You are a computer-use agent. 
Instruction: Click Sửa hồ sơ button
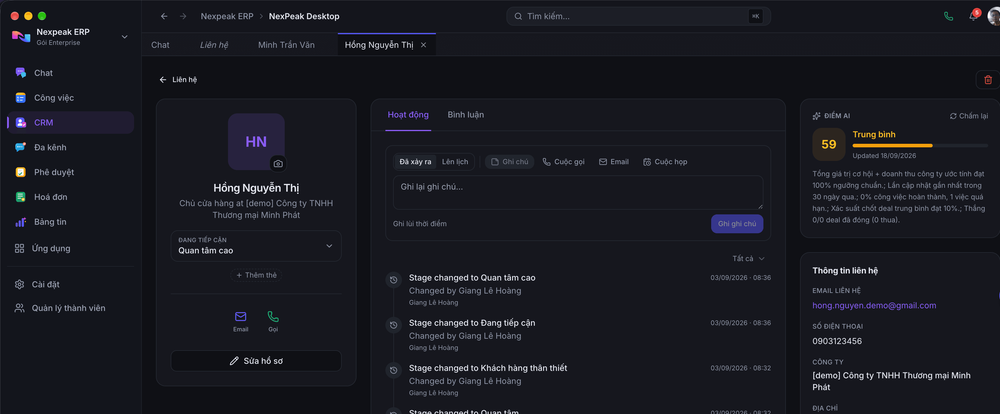coord(256,361)
